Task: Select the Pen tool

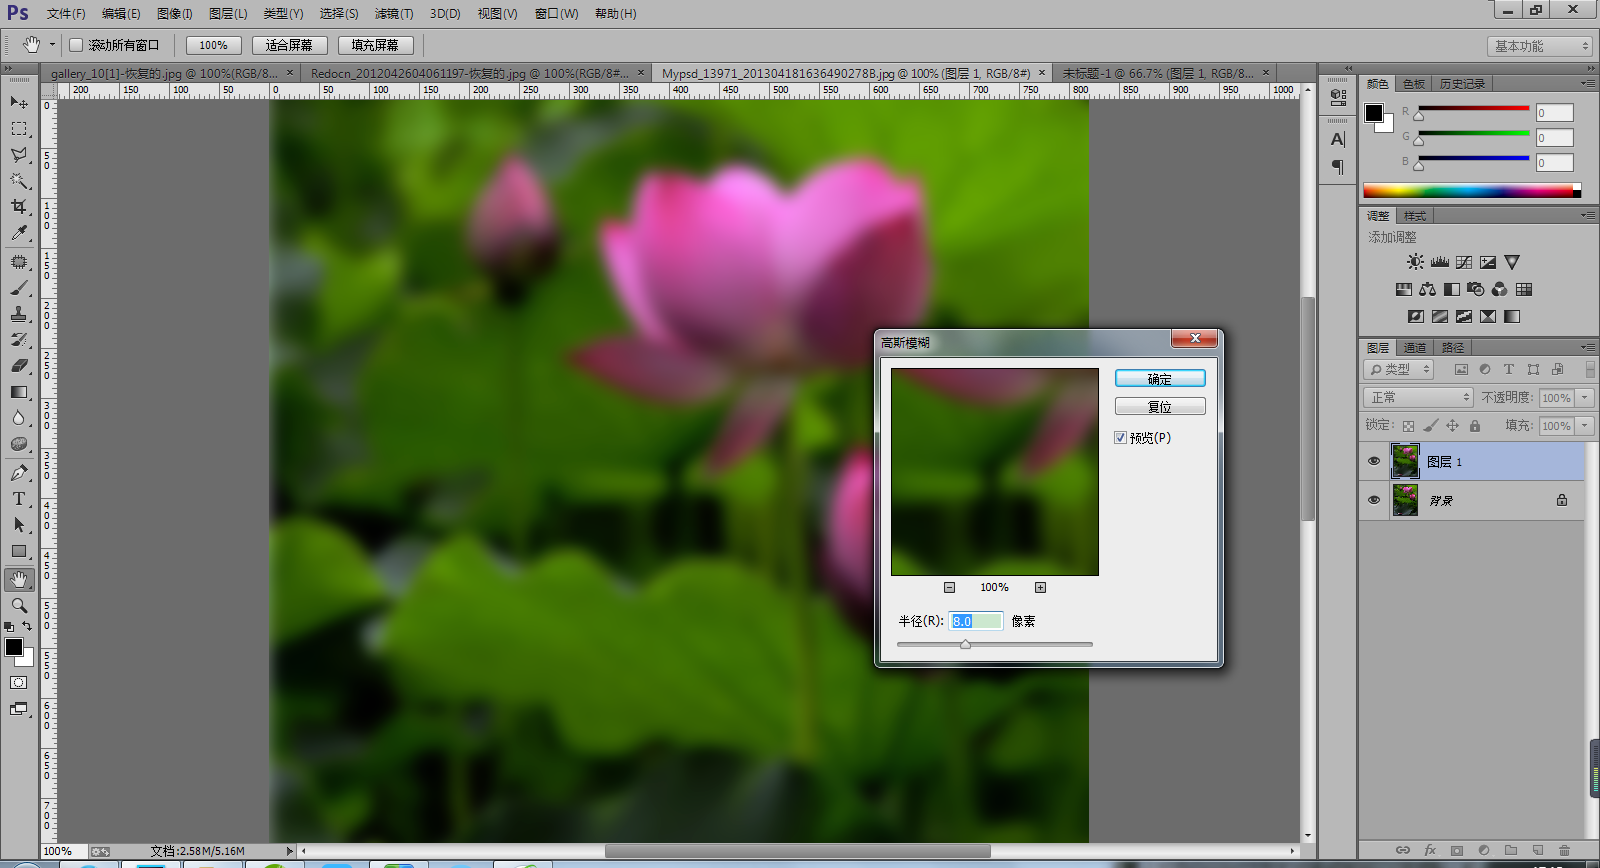Action: pos(19,473)
